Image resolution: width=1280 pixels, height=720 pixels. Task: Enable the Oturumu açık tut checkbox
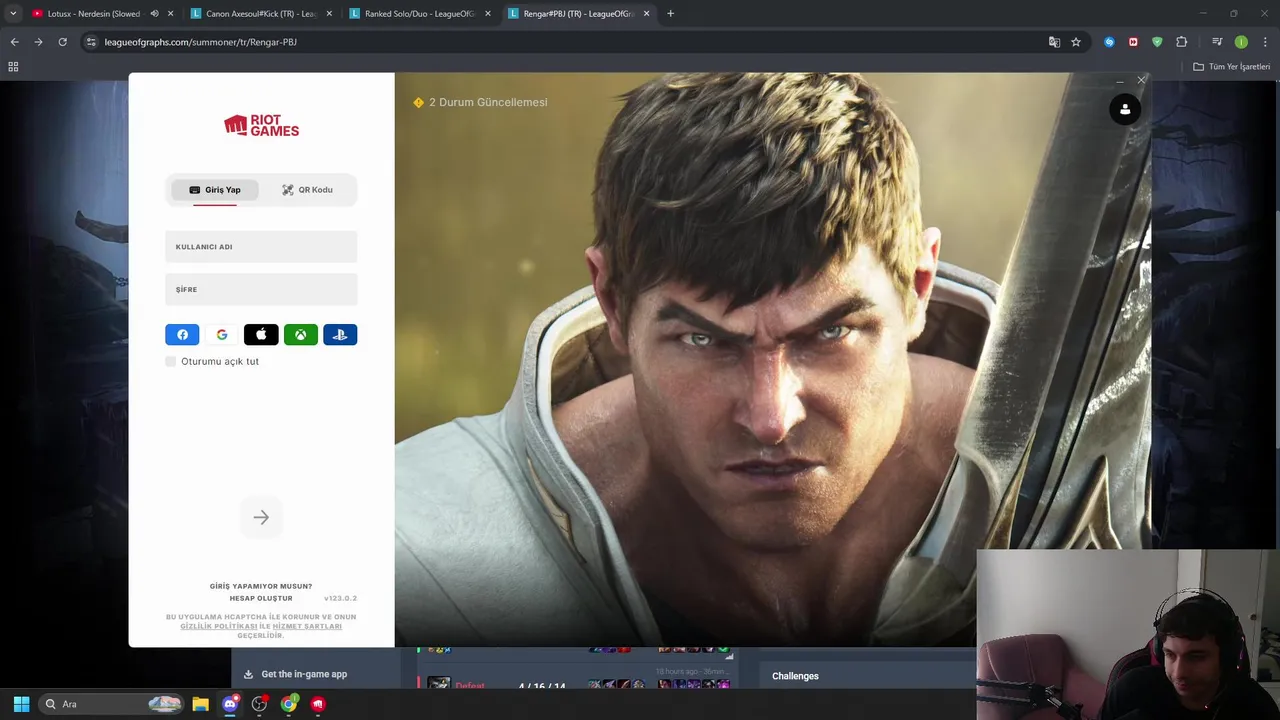point(171,361)
